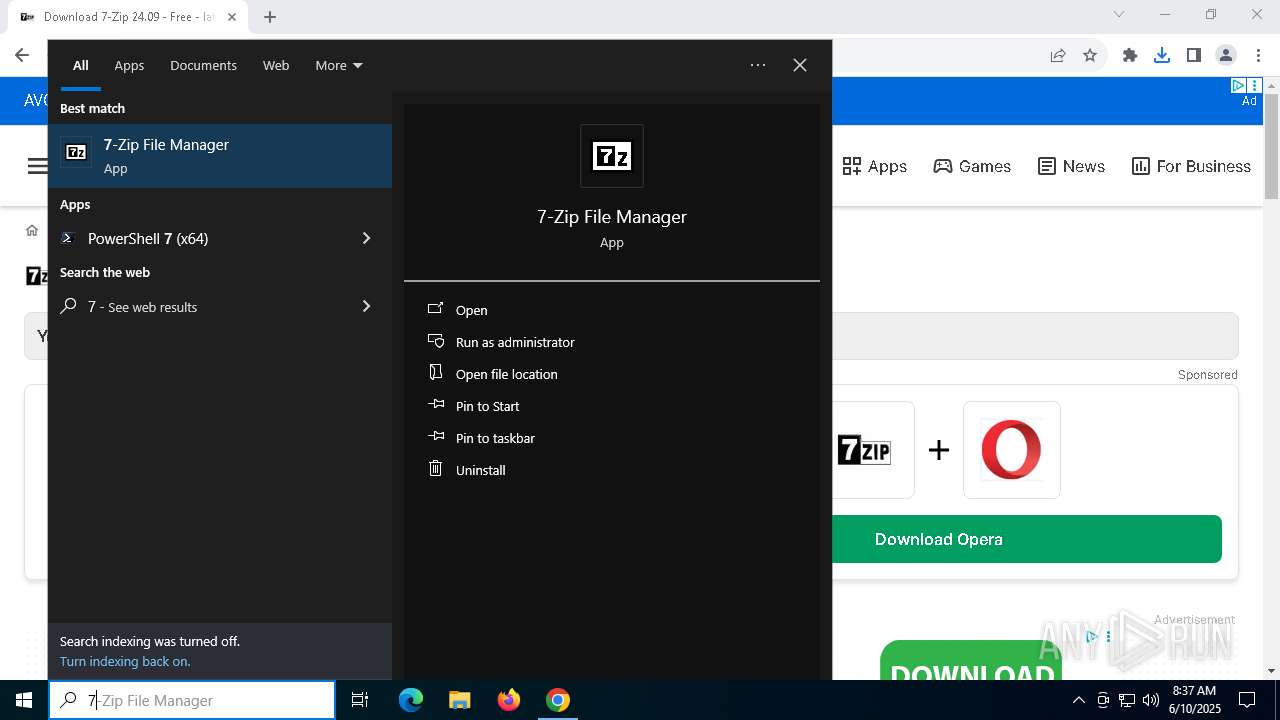Click the green DOWNLOAD ad button
1280x720 pixels.
click(971, 661)
